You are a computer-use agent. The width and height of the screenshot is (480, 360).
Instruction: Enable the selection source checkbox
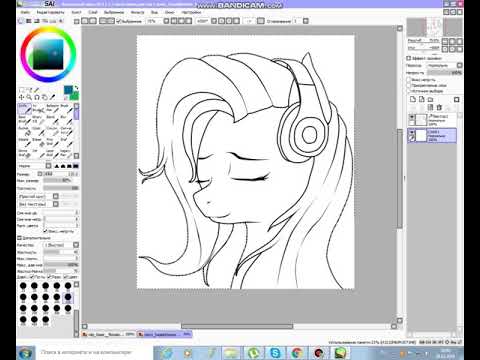click(409, 91)
